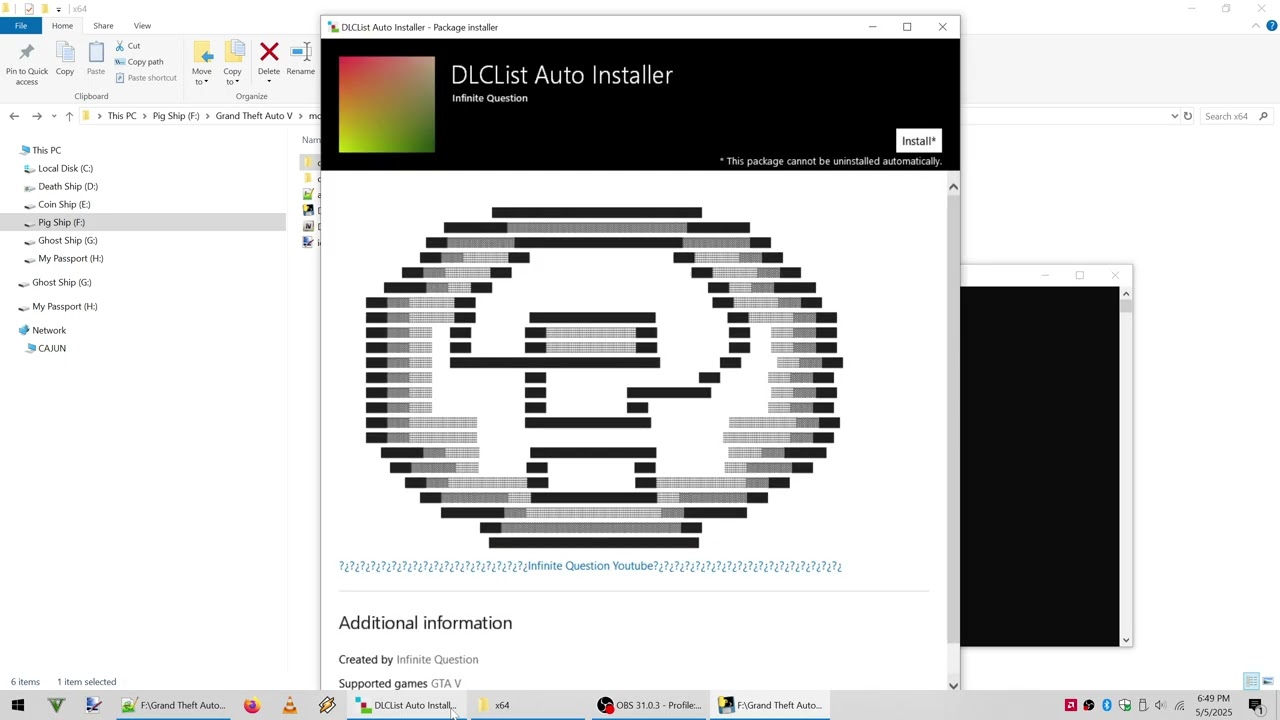Open the OBS 31.0.3 taskbar button
Image resolution: width=1280 pixels, height=720 pixels.
pos(650,705)
